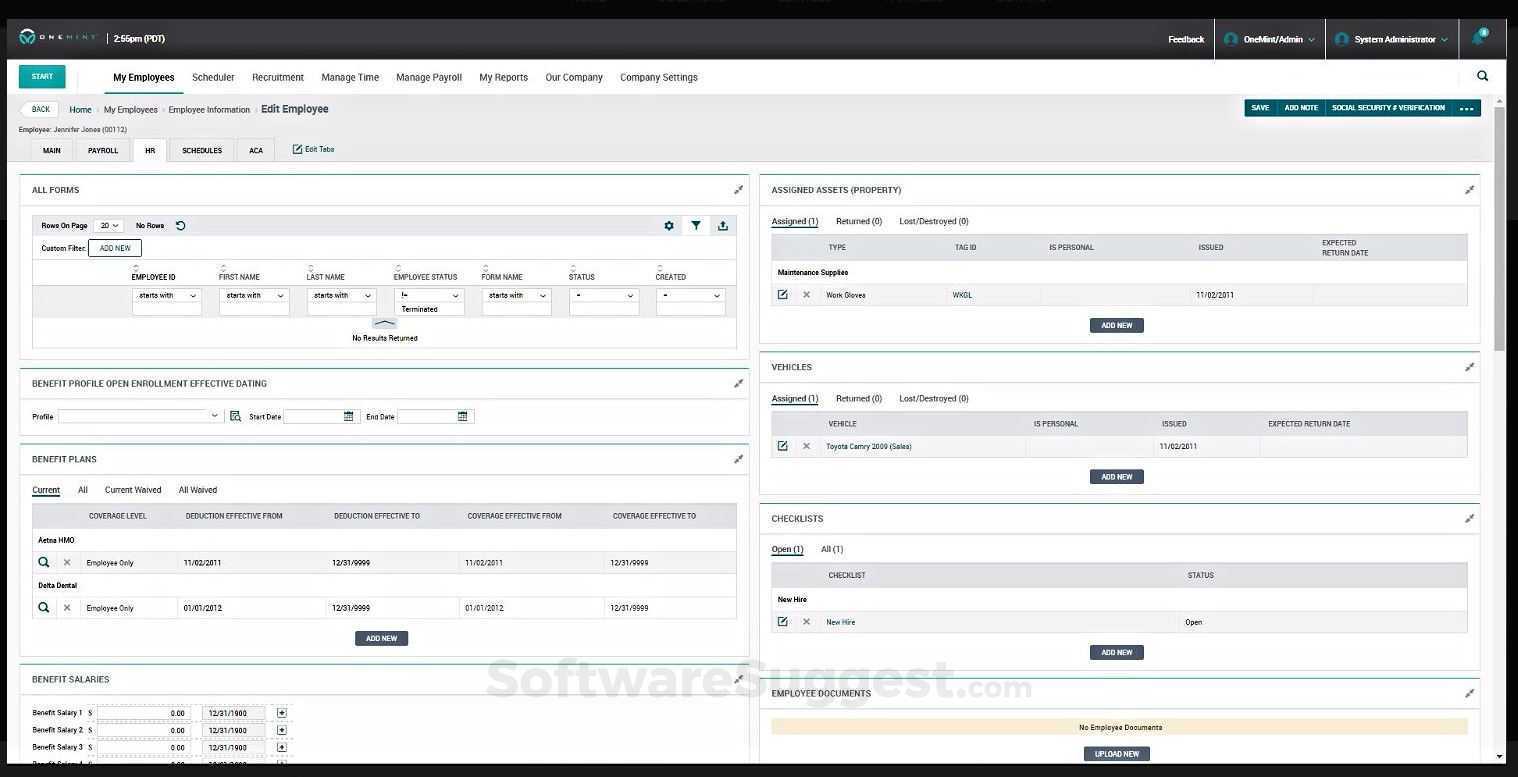Switch to the PAYROLL employee tab
The width and height of the screenshot is (1518, 777).
(103, 150)
